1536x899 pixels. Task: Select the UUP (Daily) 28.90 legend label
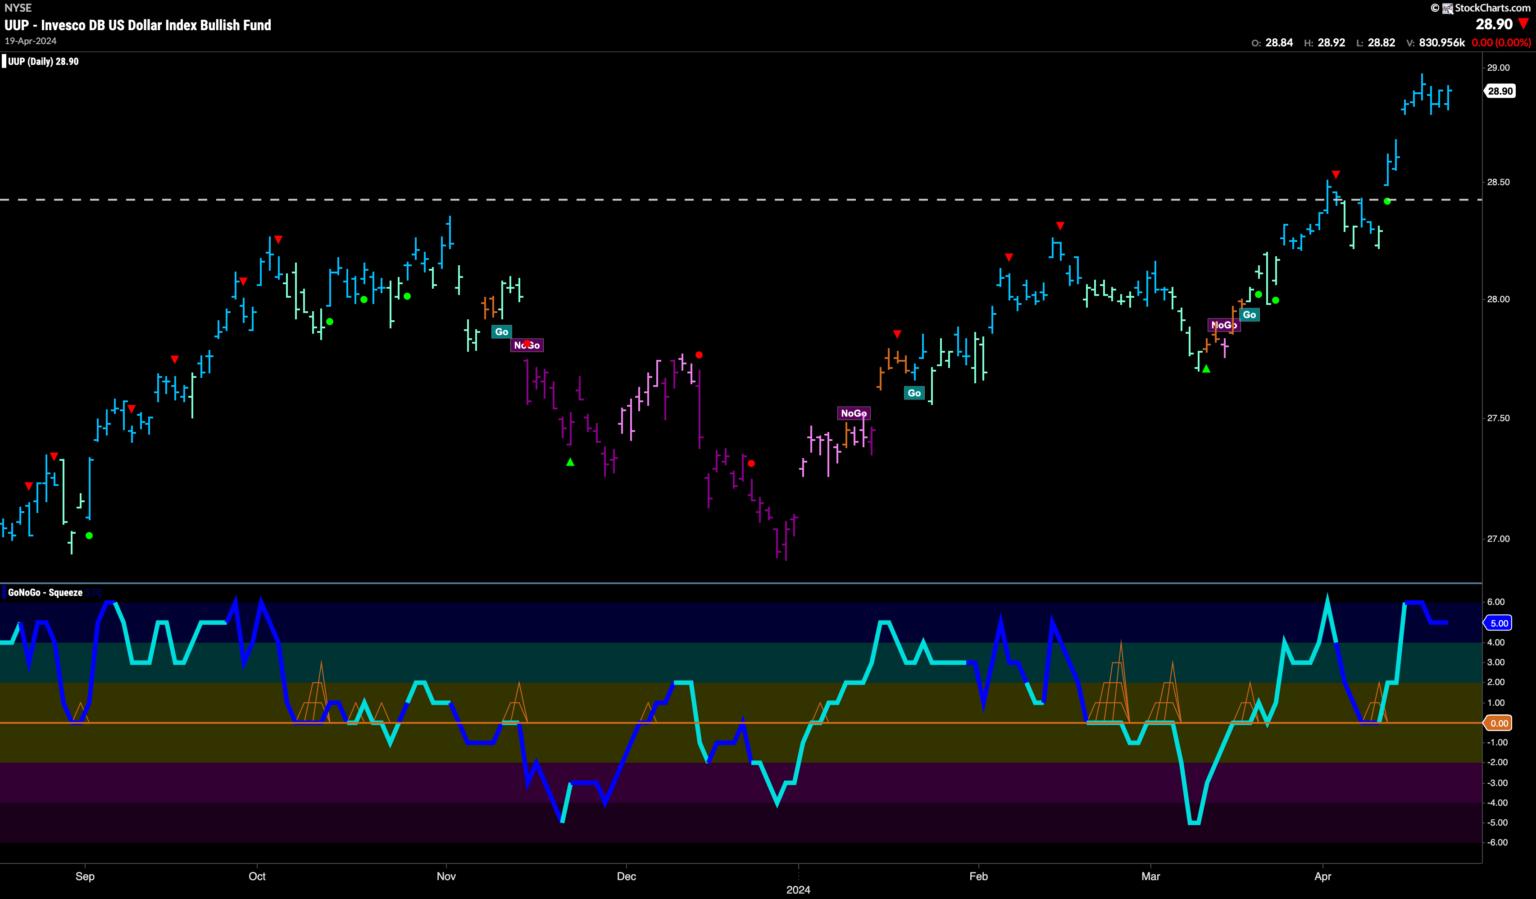click(x=45, y=62)
